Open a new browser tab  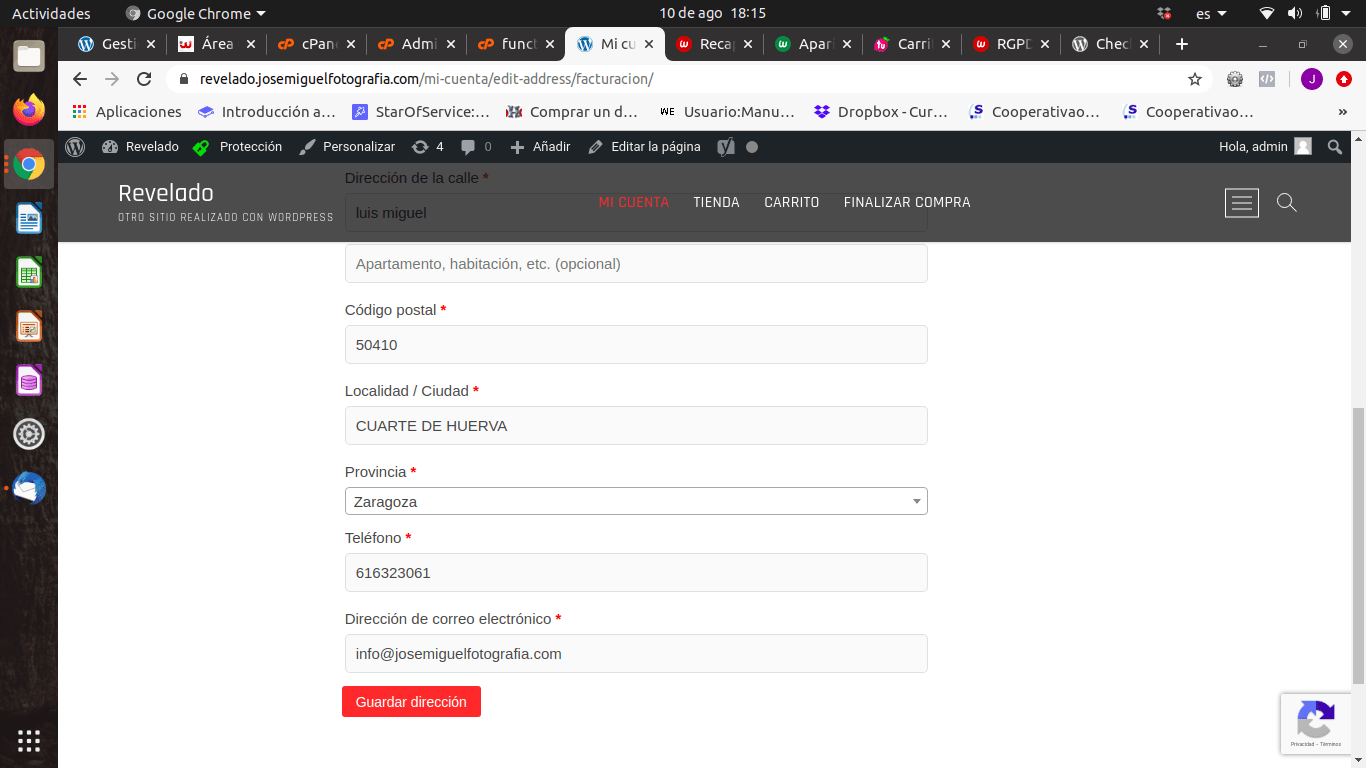click(1182, 44)
